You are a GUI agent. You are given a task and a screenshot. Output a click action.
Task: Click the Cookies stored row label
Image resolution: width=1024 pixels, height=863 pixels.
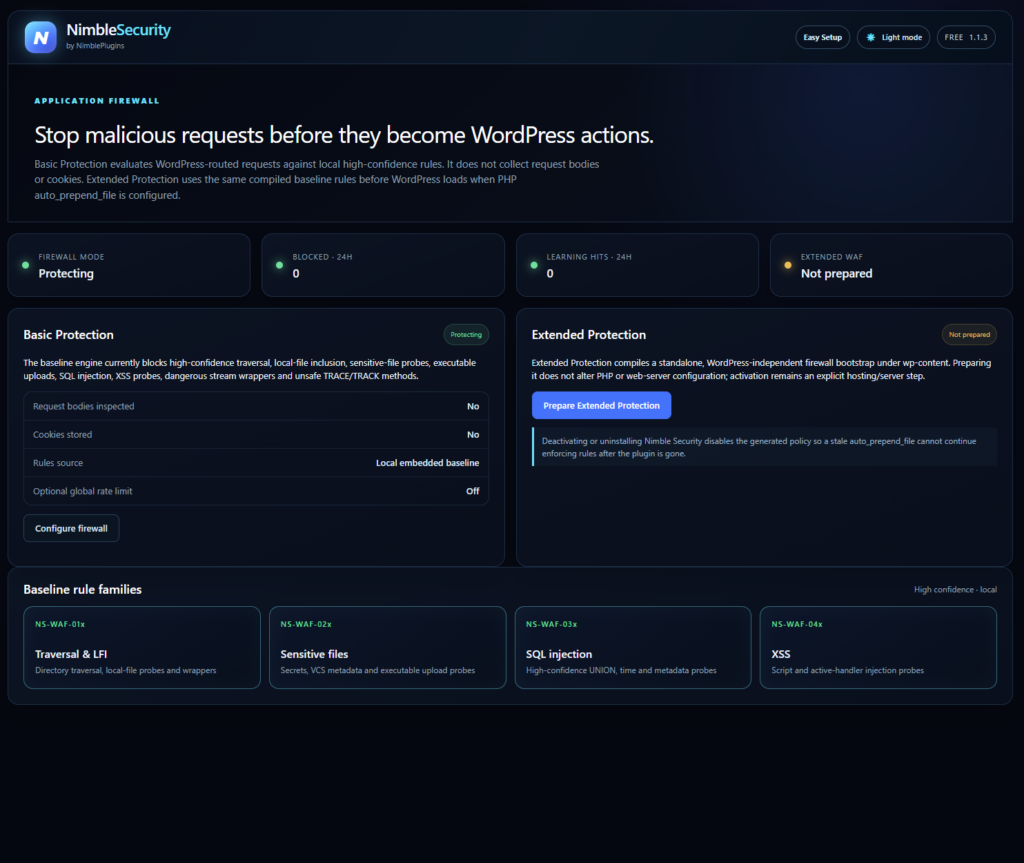[x=63, y=434]
